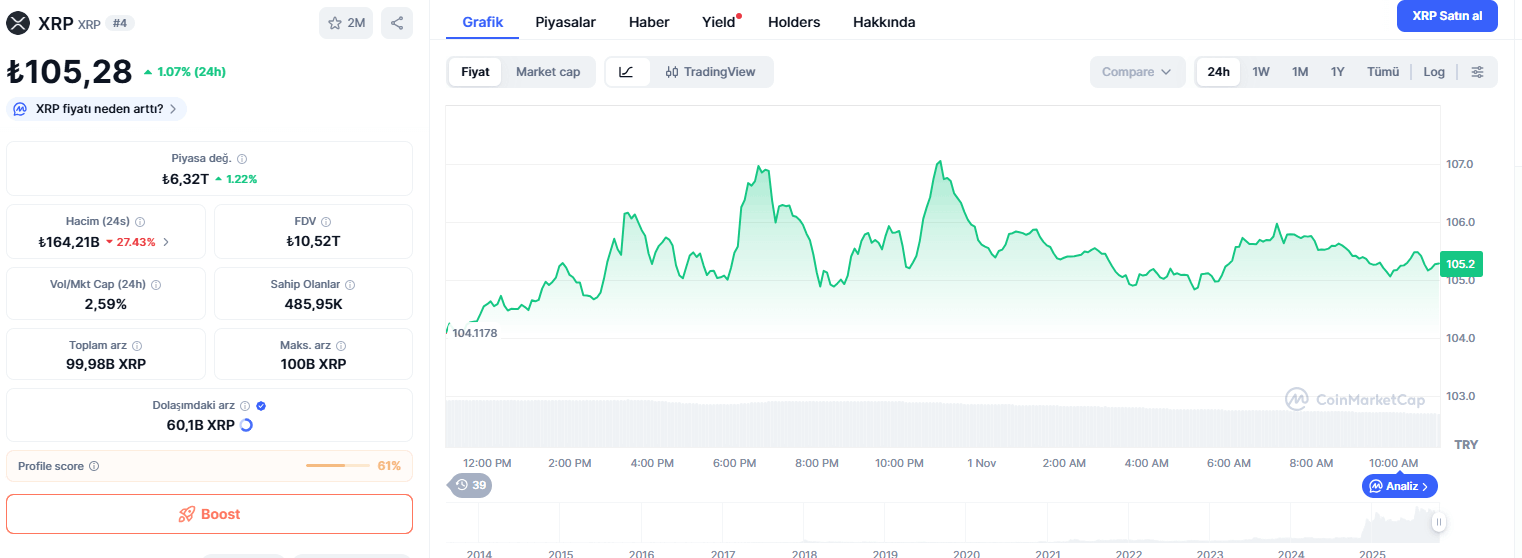Click FDV value ₺10,52T

[x=313, y=242]
